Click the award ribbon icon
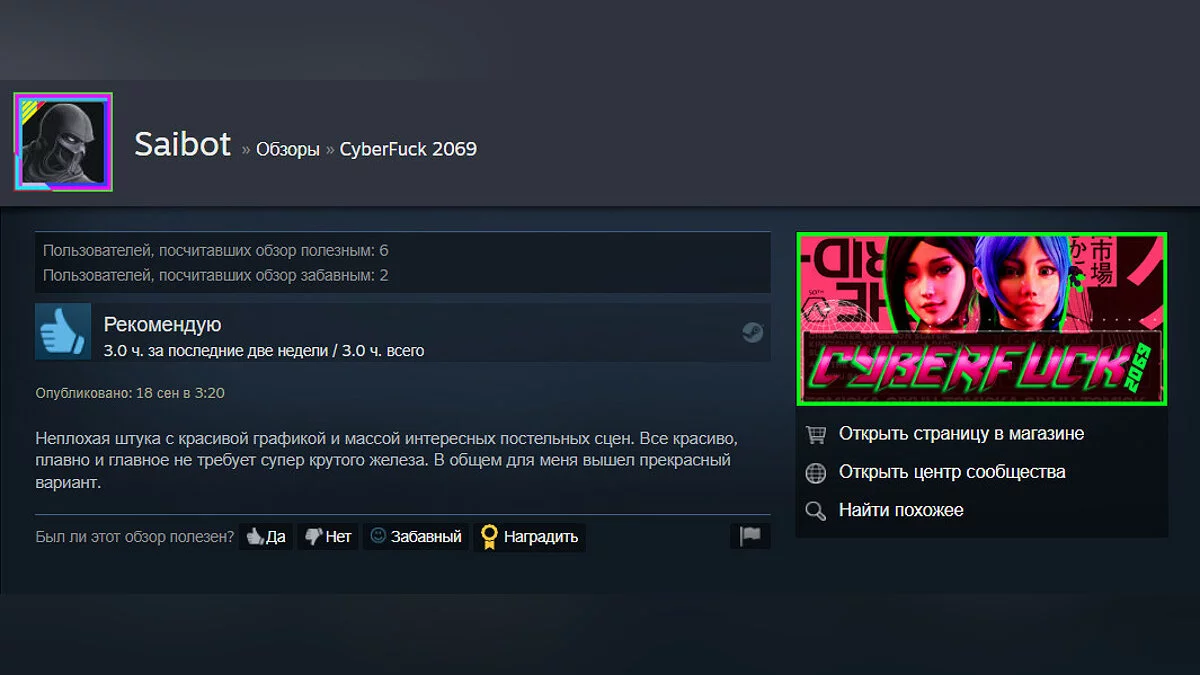The height and width of the screenshot is (675, 1200). coord(489,537)
